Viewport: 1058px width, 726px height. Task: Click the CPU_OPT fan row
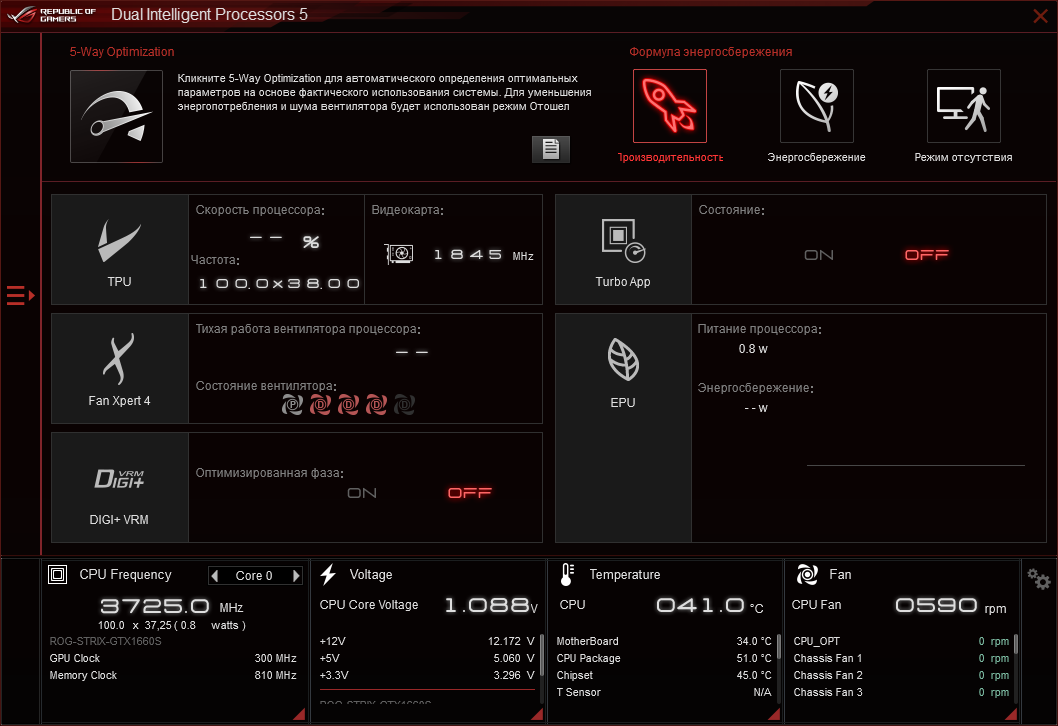click(x=901, y=642)
